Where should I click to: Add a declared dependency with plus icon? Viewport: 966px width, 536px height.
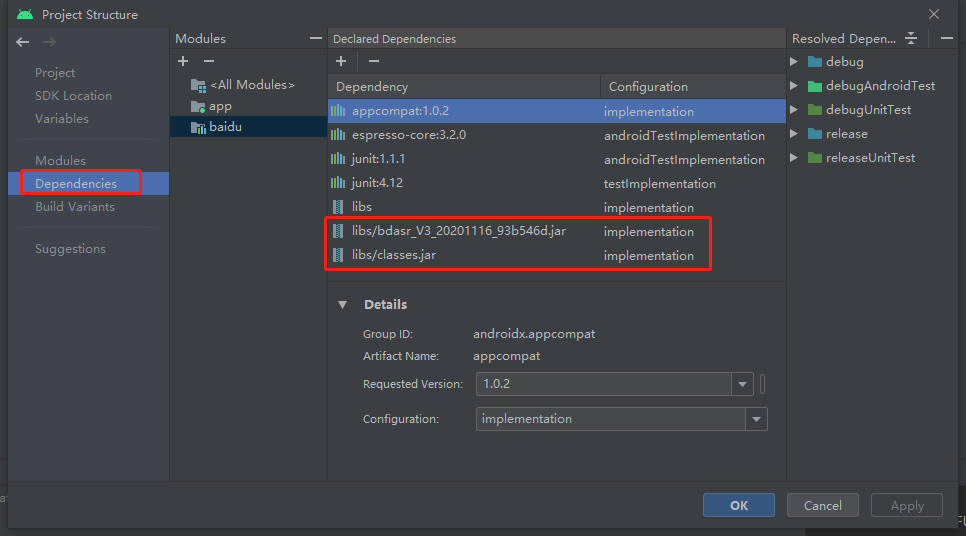pos(341,61)
